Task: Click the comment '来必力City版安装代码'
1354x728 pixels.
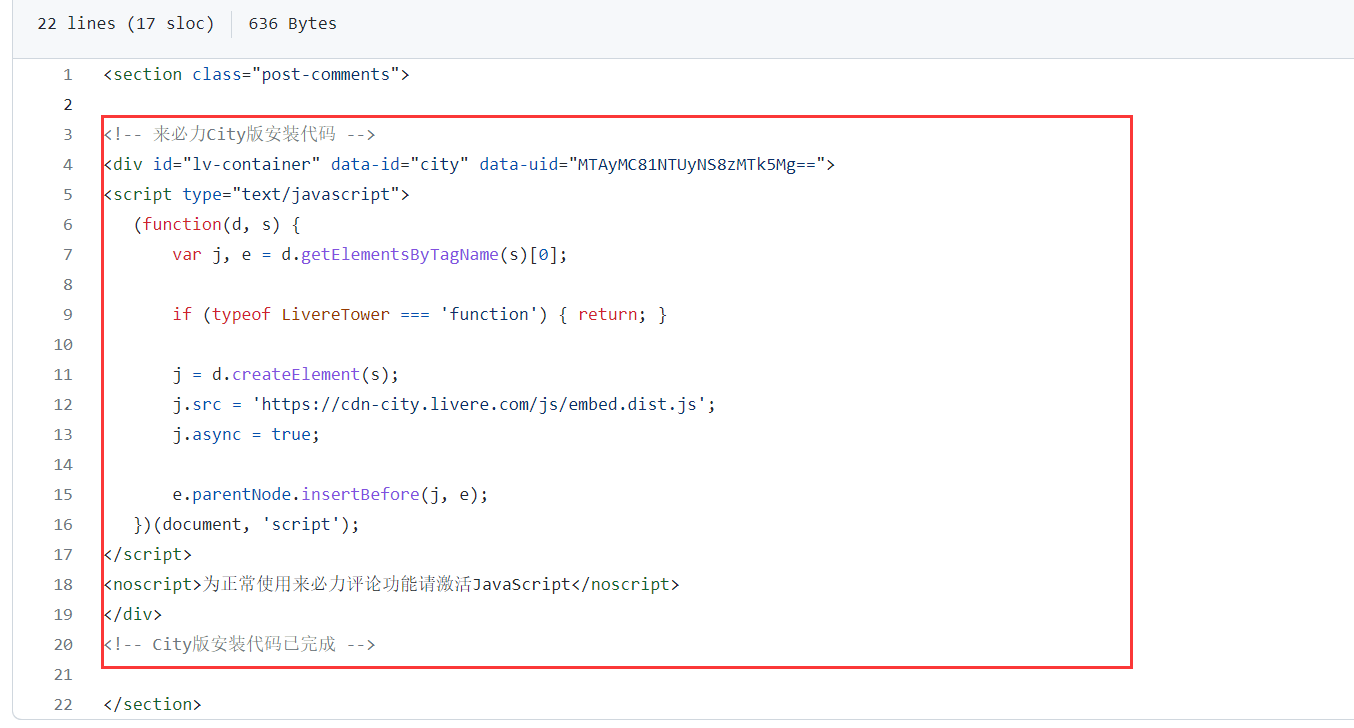Action: (x=239, y=134)
